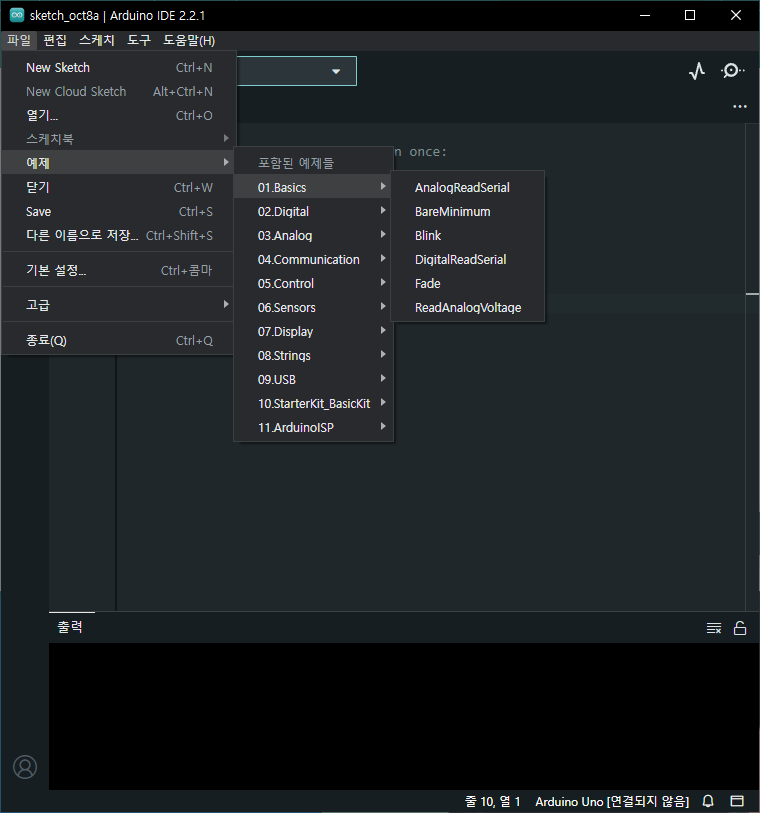
Task: Open the DigitalReadSerial example
Action: (x=468, y=259)
